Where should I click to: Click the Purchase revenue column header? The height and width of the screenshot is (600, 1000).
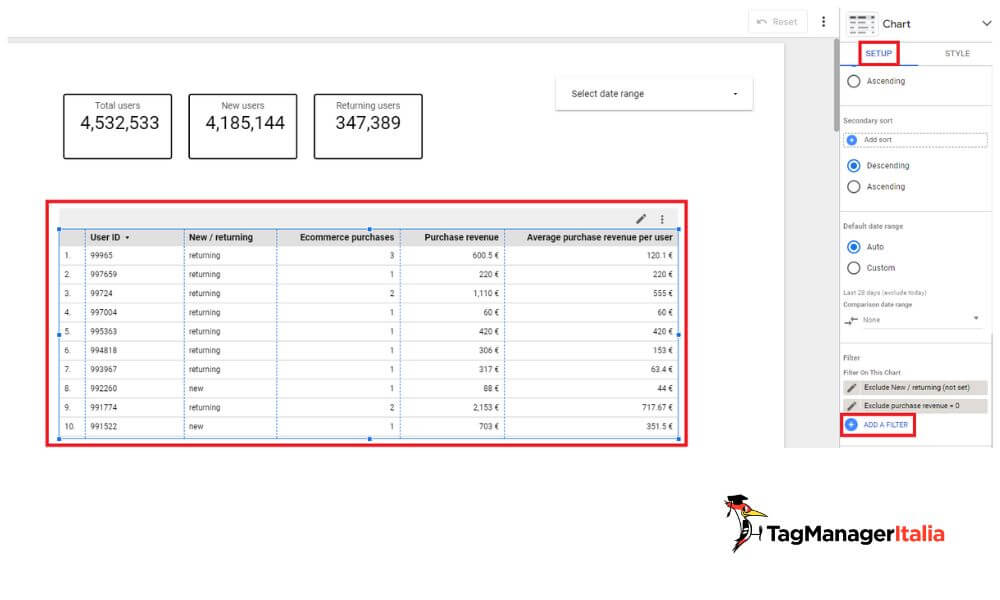(462, 237)
